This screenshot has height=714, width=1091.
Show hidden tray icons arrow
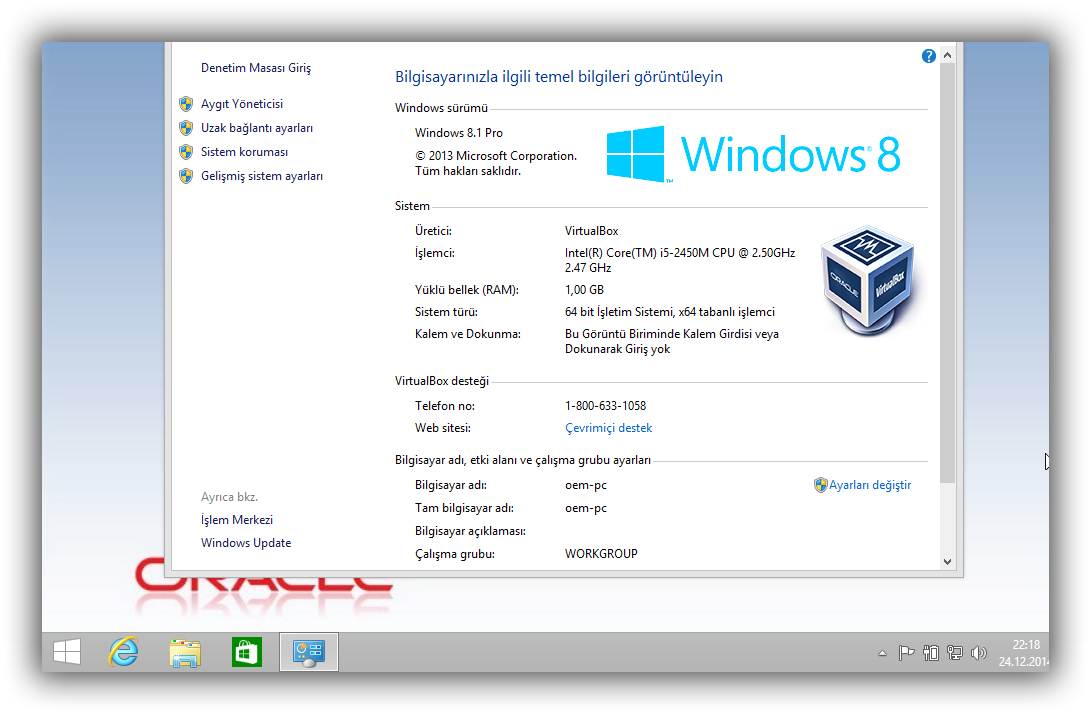882,653
